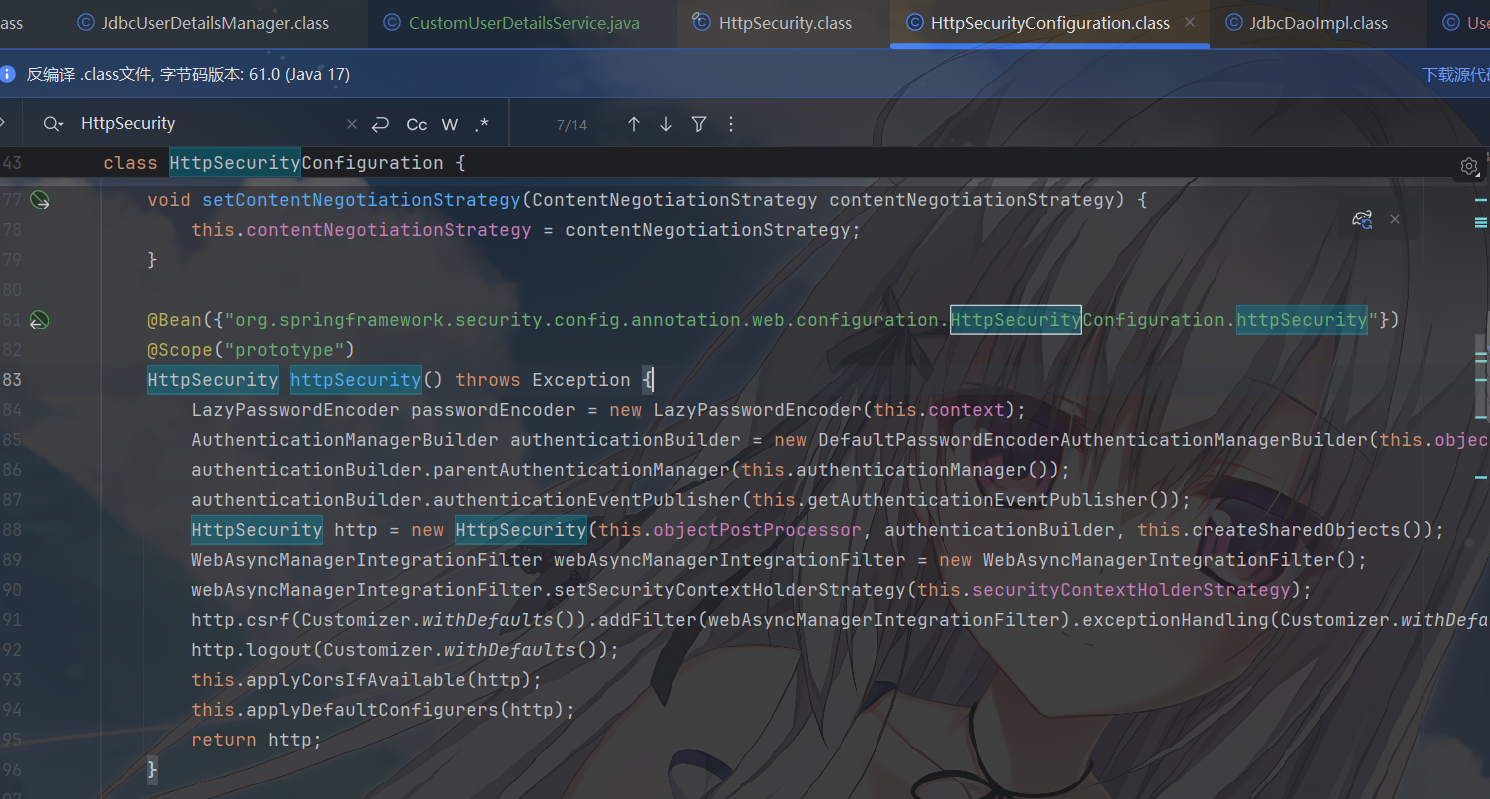Click the editor error stripe scrollbar

pos(1482,400)
